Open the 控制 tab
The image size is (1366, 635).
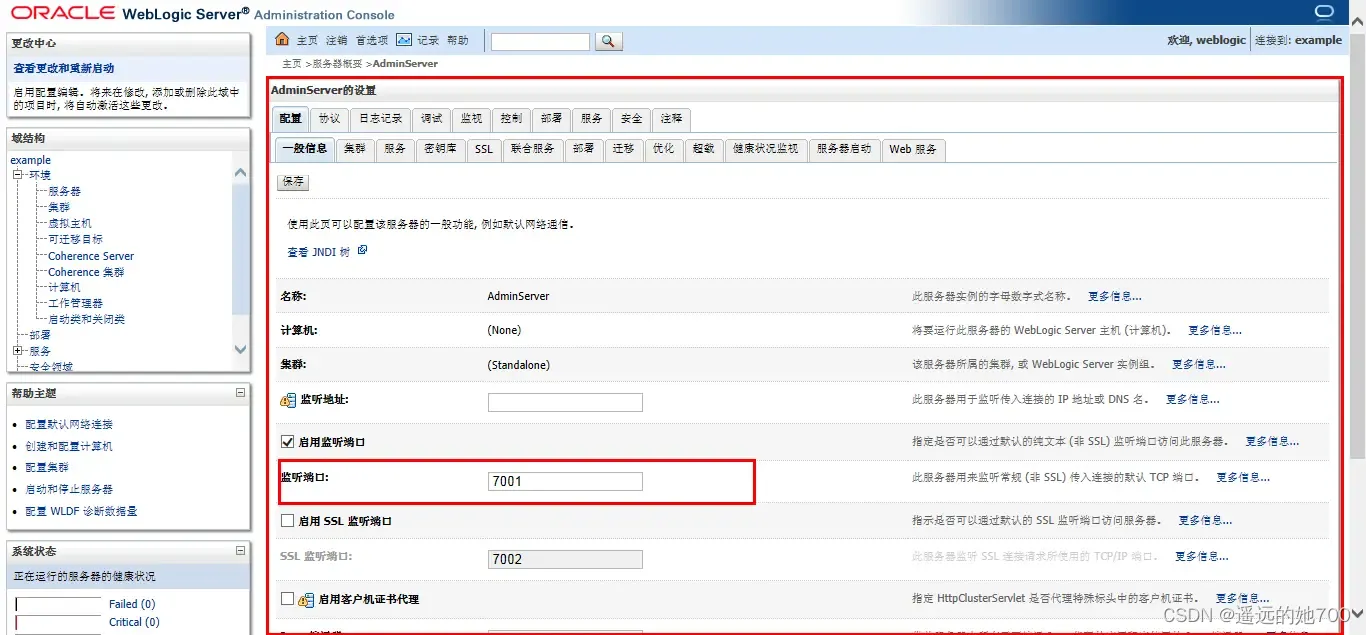point(511,118)
